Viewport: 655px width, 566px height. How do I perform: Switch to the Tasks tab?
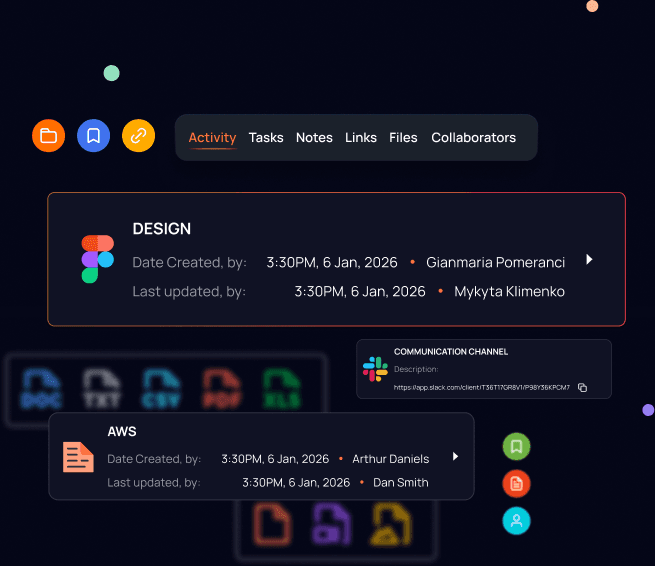tap(266, 137)
